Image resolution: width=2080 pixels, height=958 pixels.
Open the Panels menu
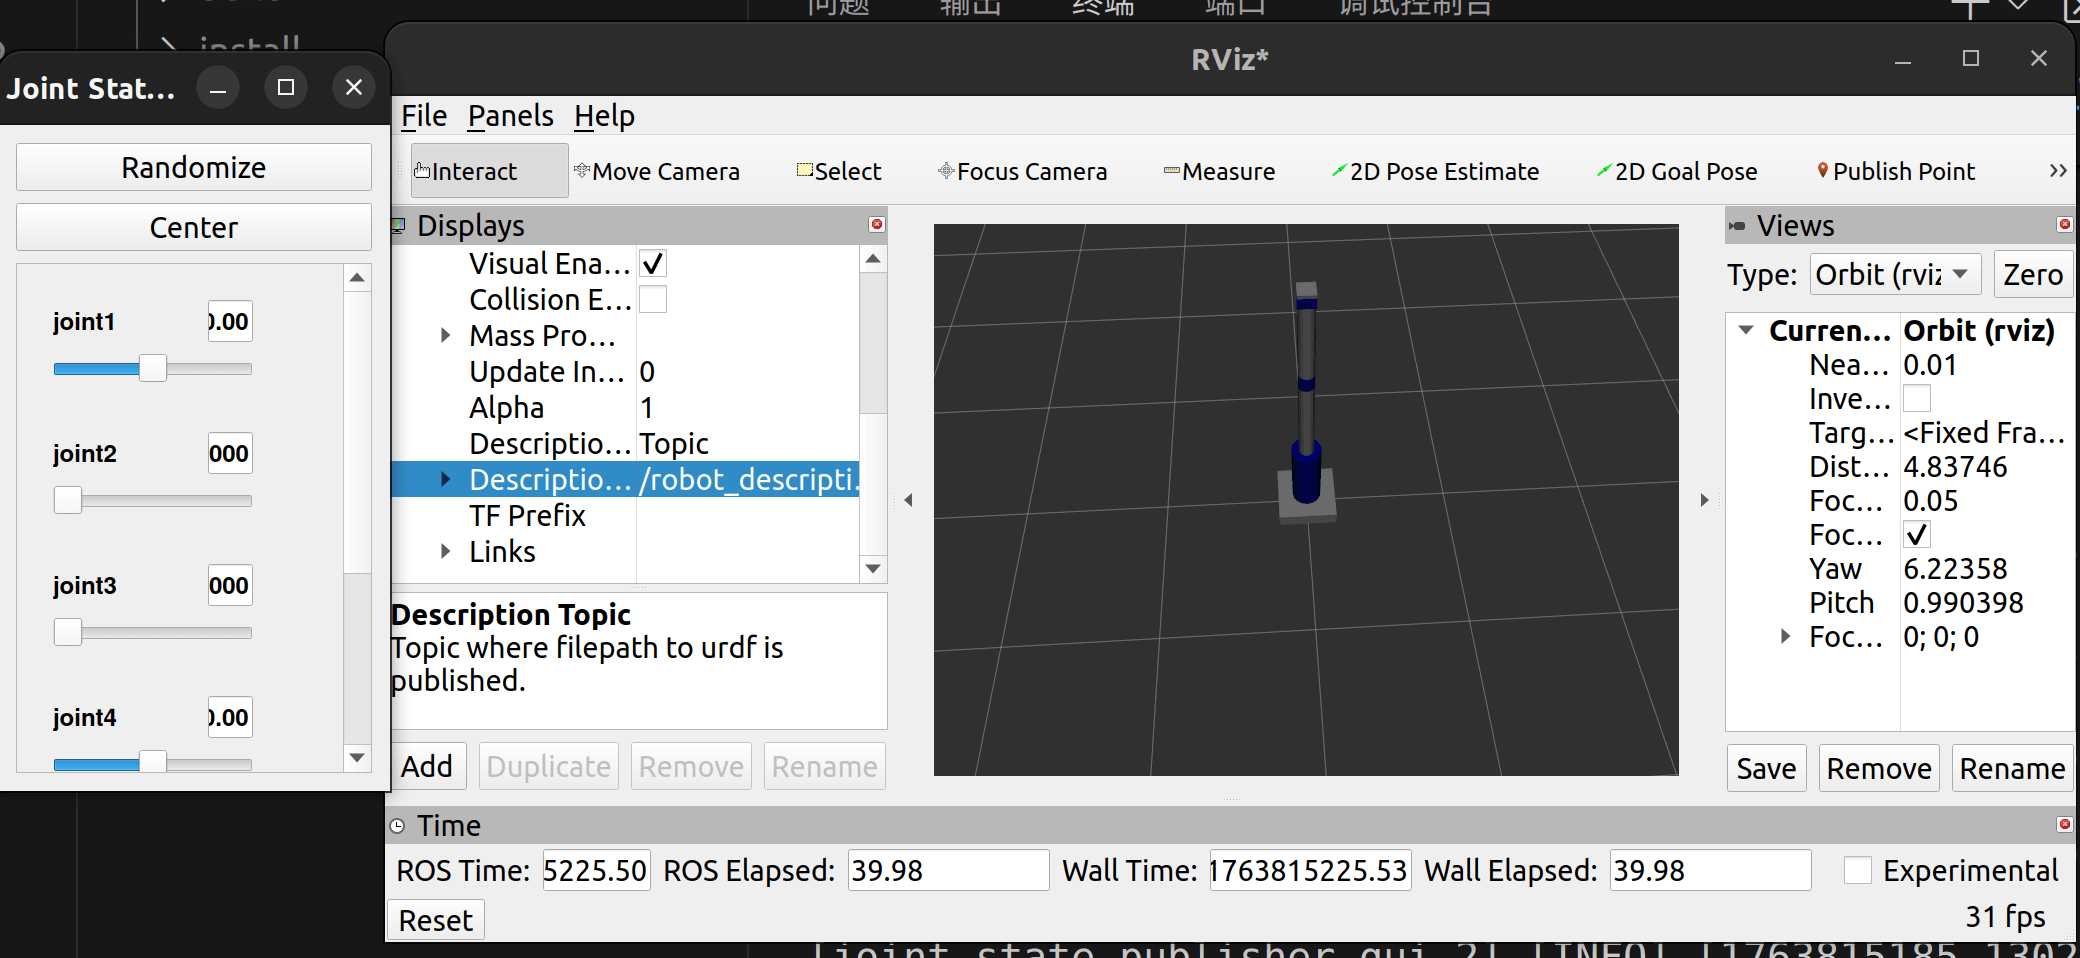point(510,116)
